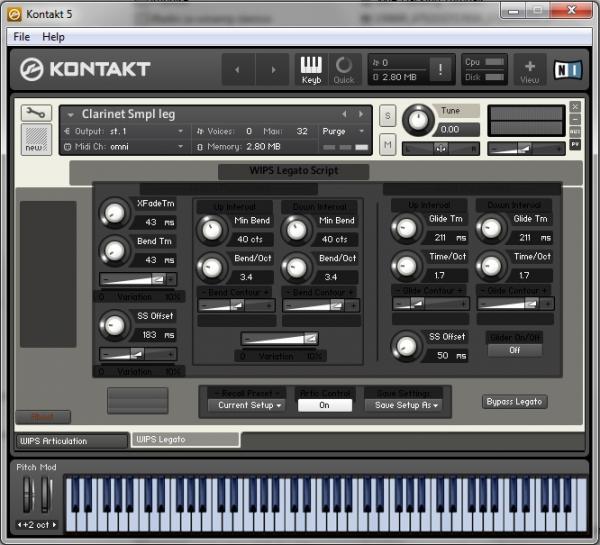Click the new instrument icon thumbnail
Screen dimensions: 600x545
36,139
